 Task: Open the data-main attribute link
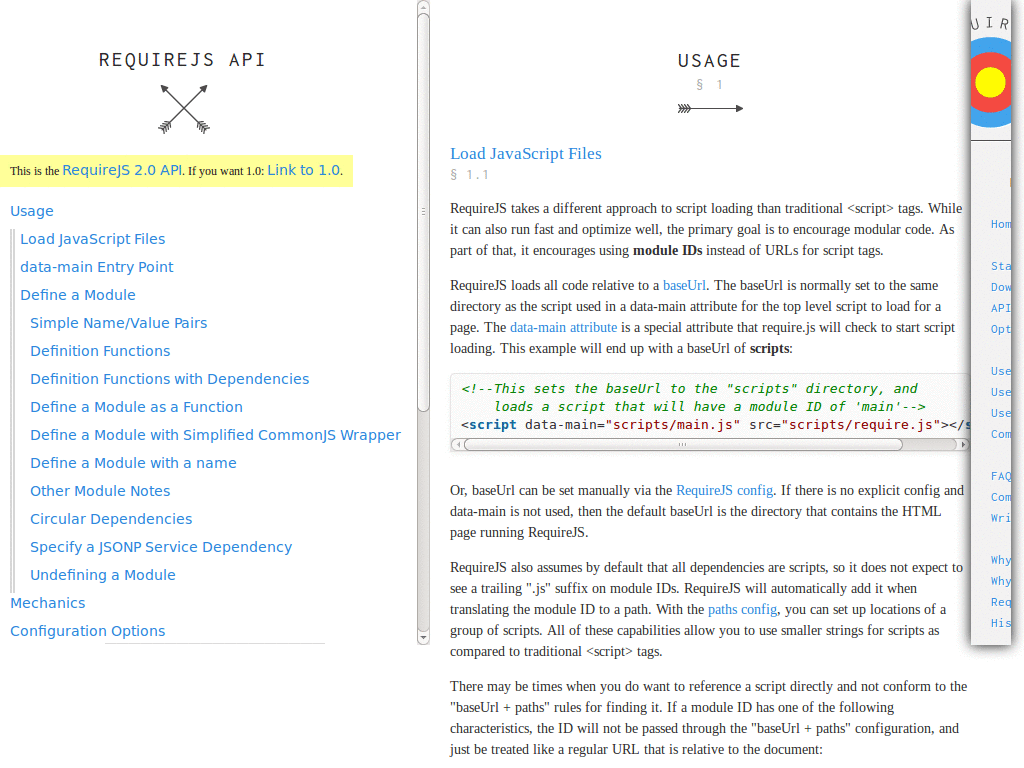[x=563, y=328]
